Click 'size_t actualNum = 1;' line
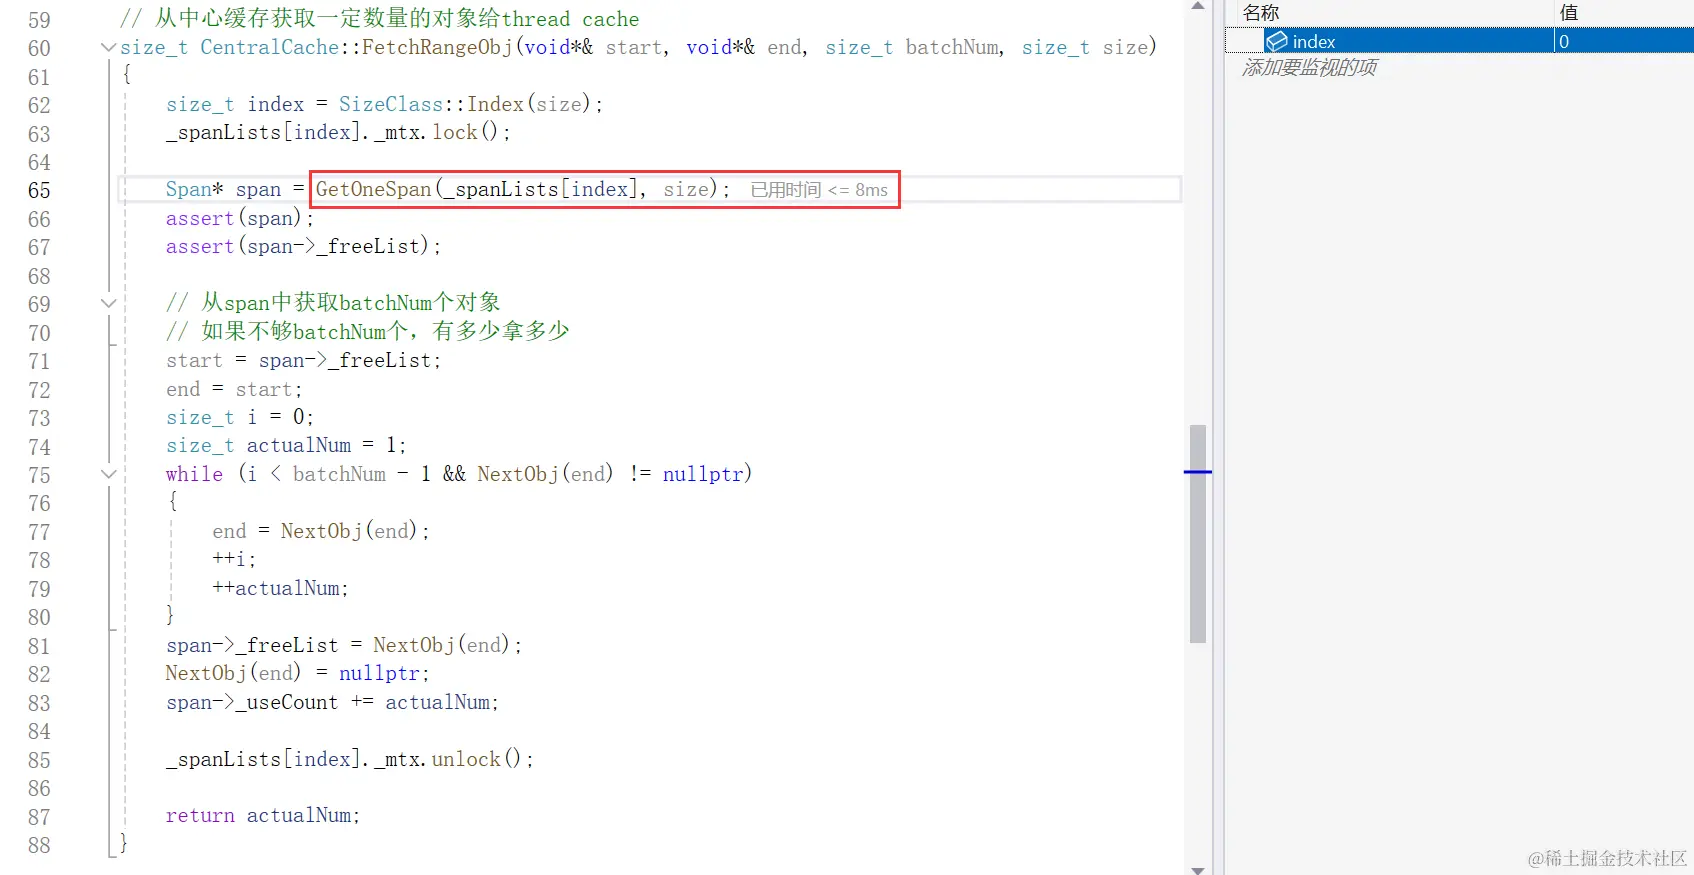This screenshot has width=1694, height=875. coord(286,445)
